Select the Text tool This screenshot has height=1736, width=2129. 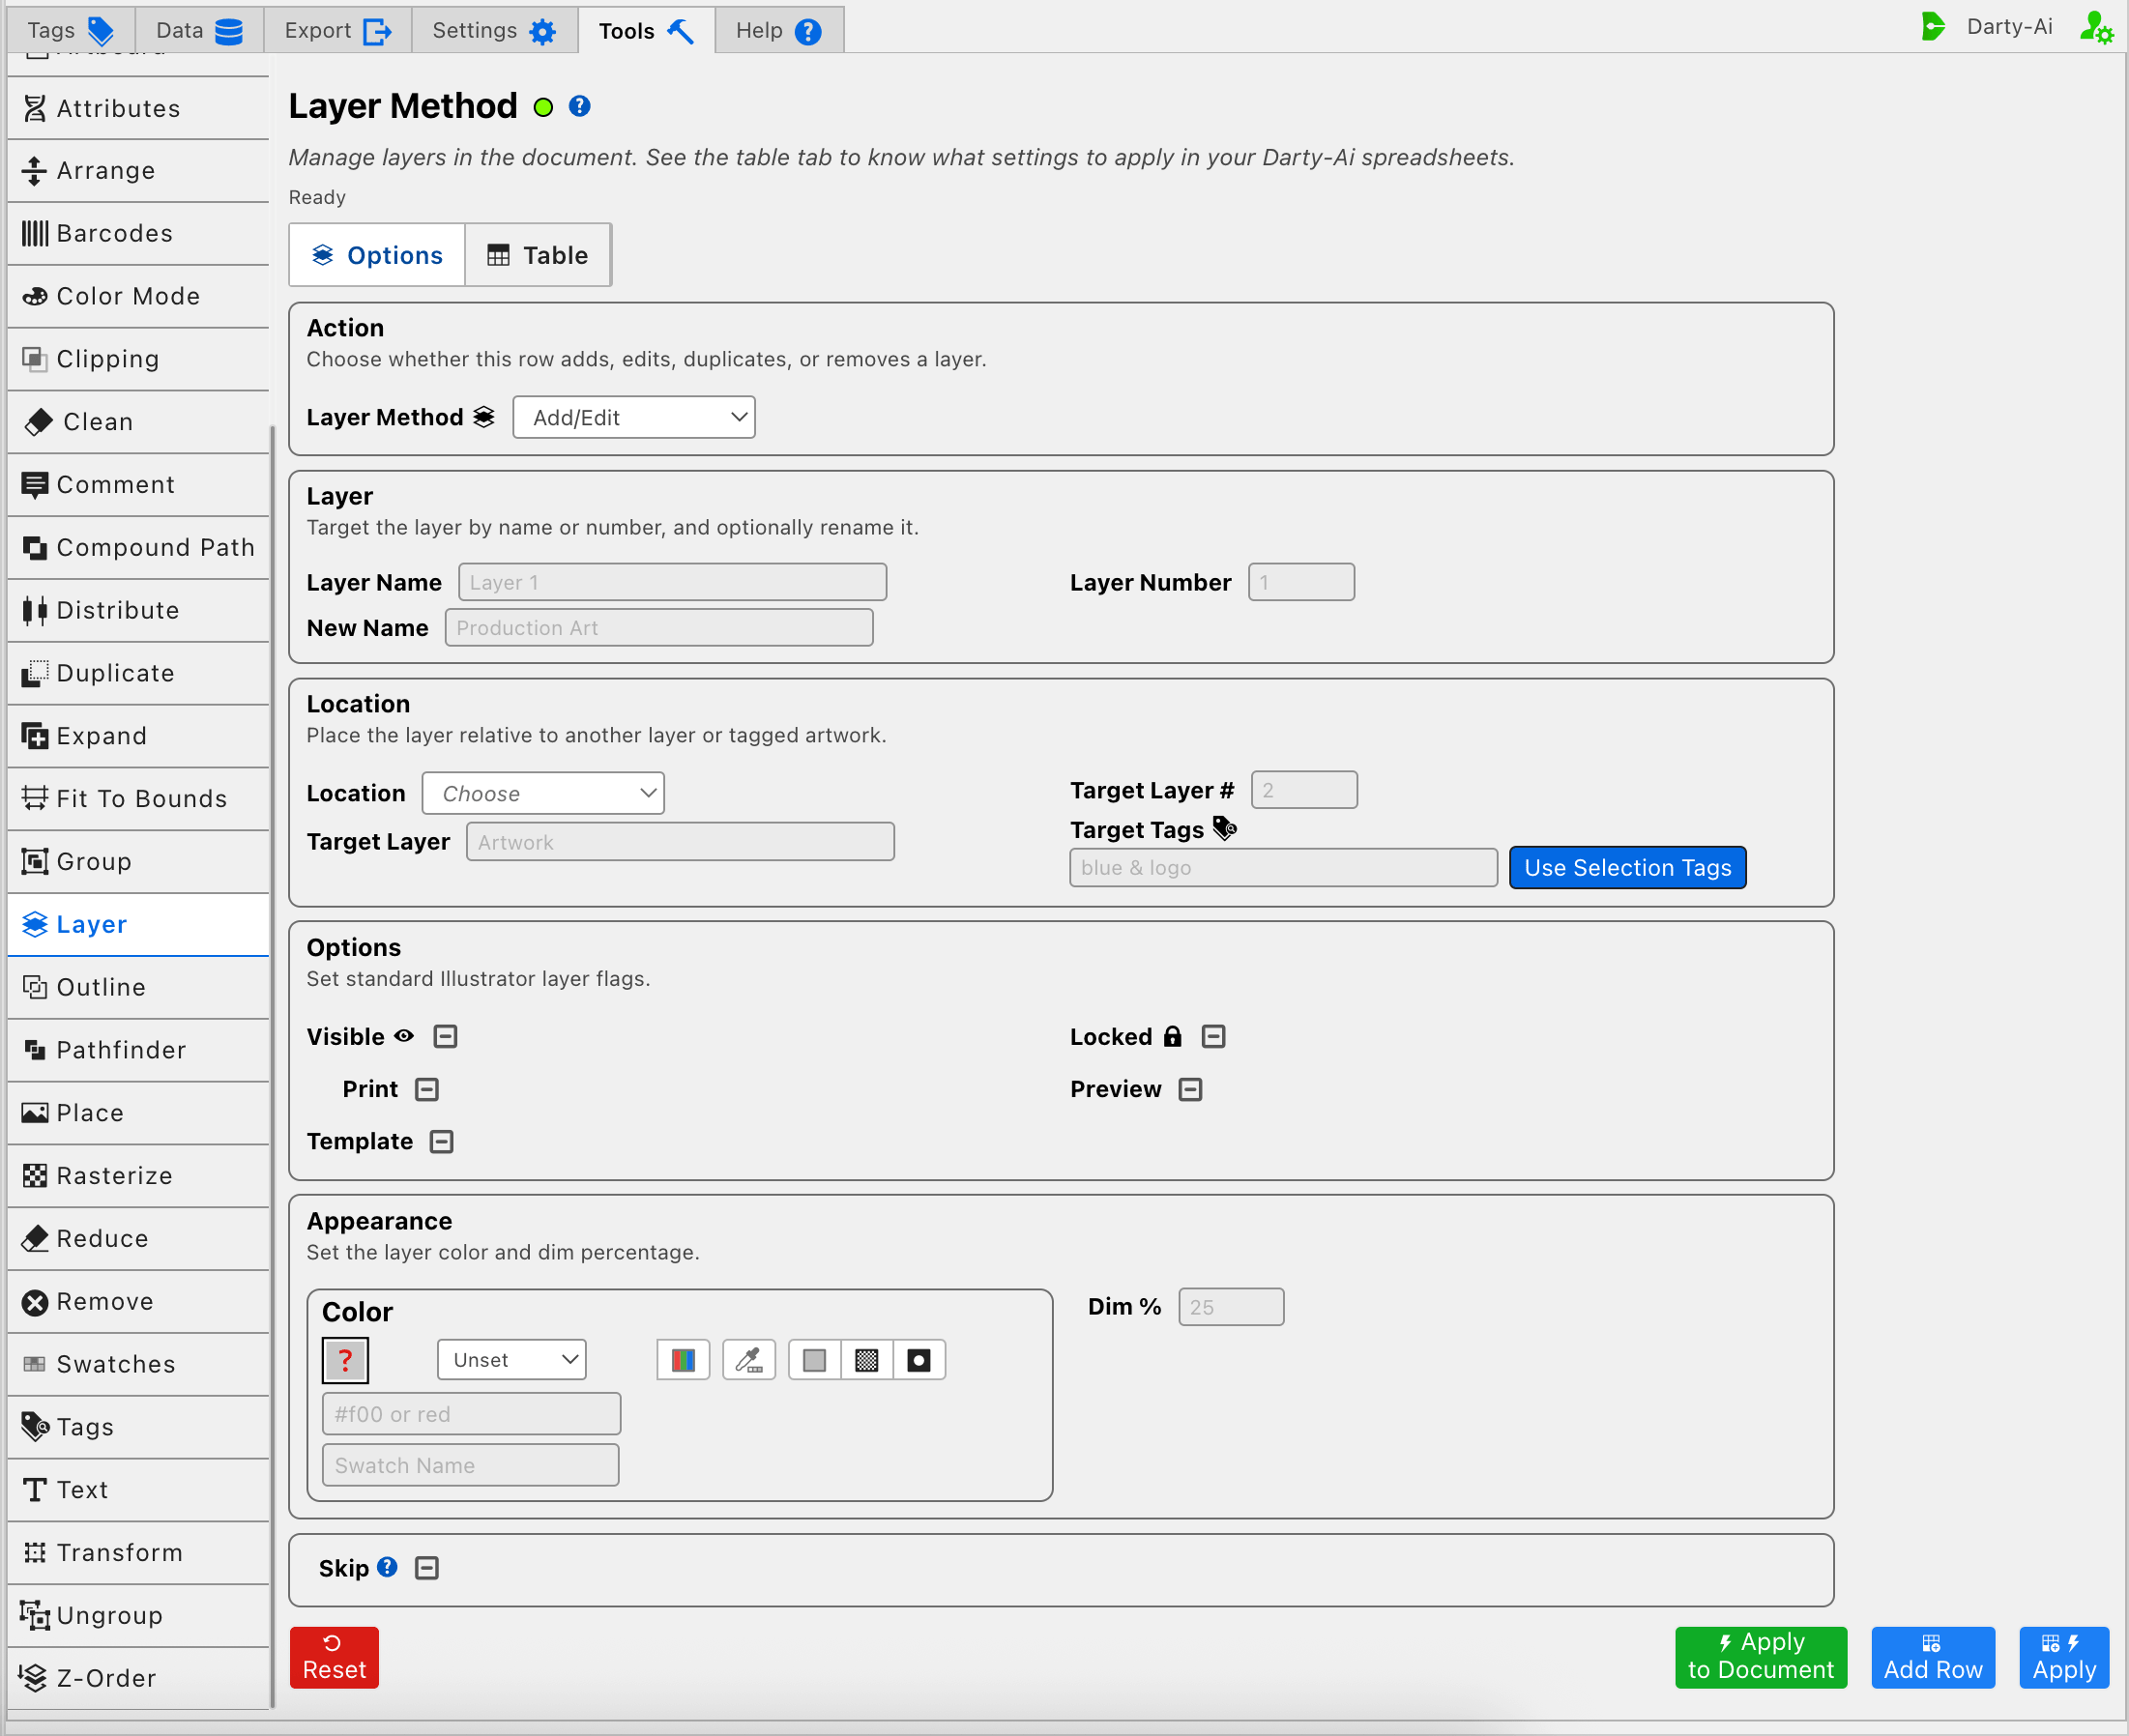coord(138,1490)
